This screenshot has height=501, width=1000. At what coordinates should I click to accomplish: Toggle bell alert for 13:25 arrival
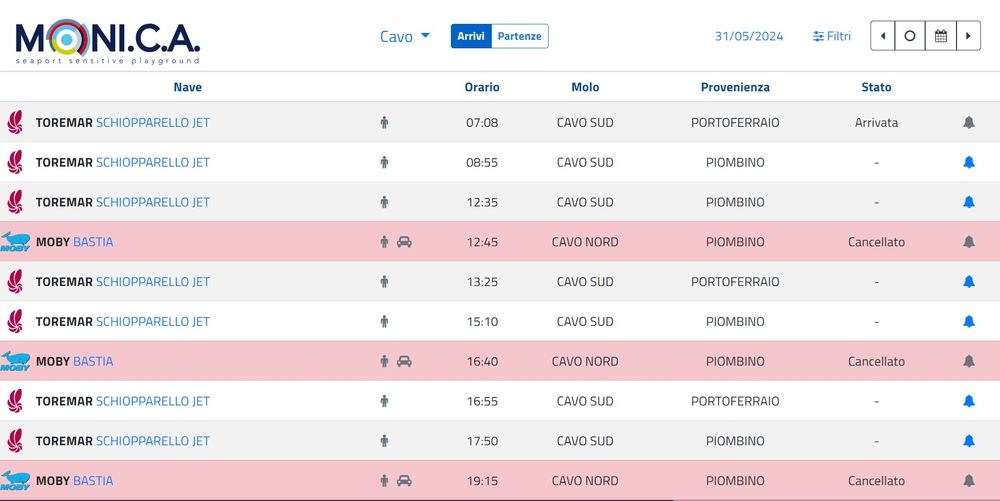968,282
